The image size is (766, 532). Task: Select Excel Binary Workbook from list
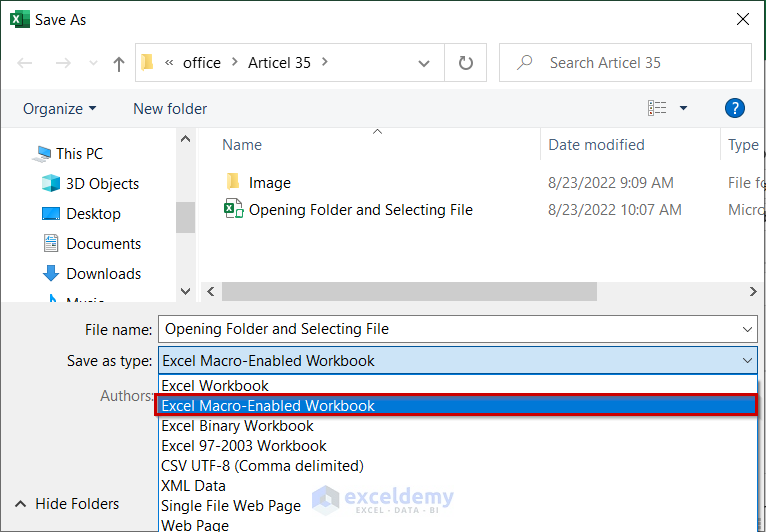tap(237, 426)
